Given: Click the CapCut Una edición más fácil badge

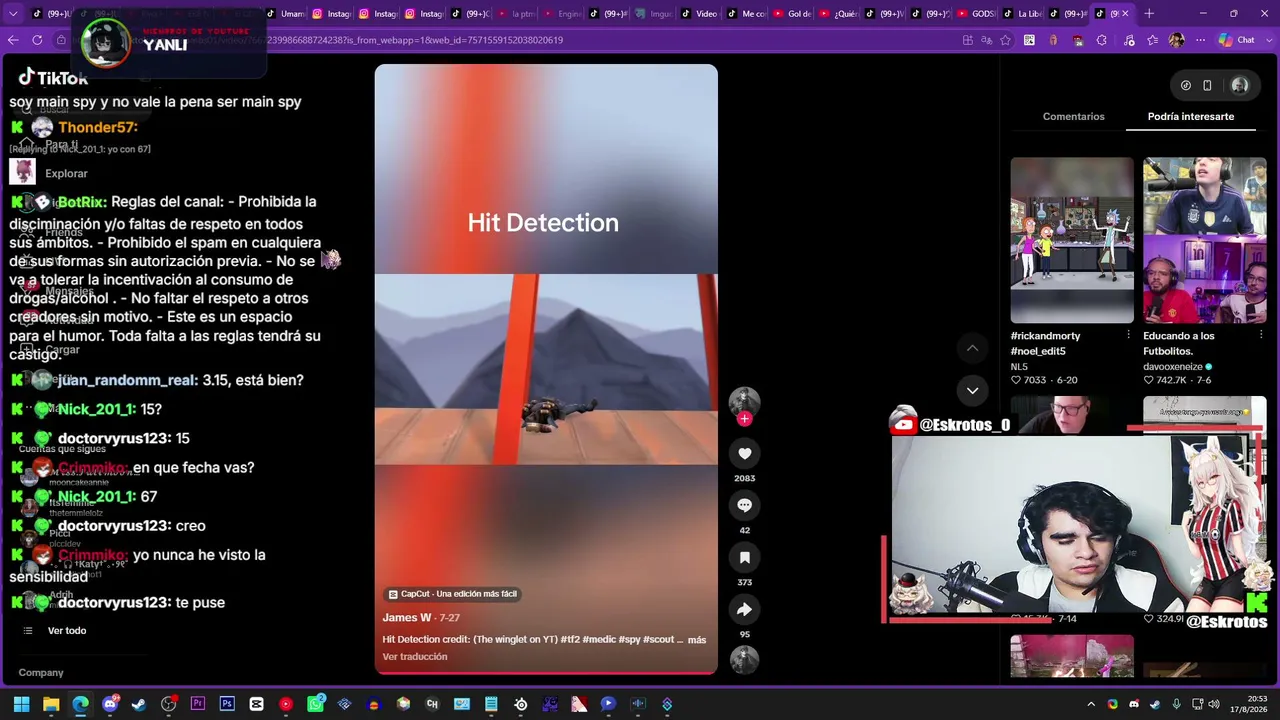Looking at the screenshot, I should (x=453, y=594).
